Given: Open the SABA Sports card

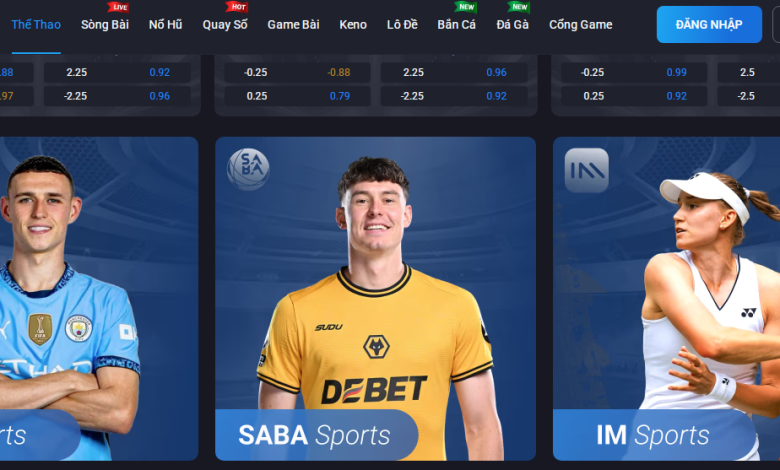Looking at the screenshot, I should pos(375,298).
